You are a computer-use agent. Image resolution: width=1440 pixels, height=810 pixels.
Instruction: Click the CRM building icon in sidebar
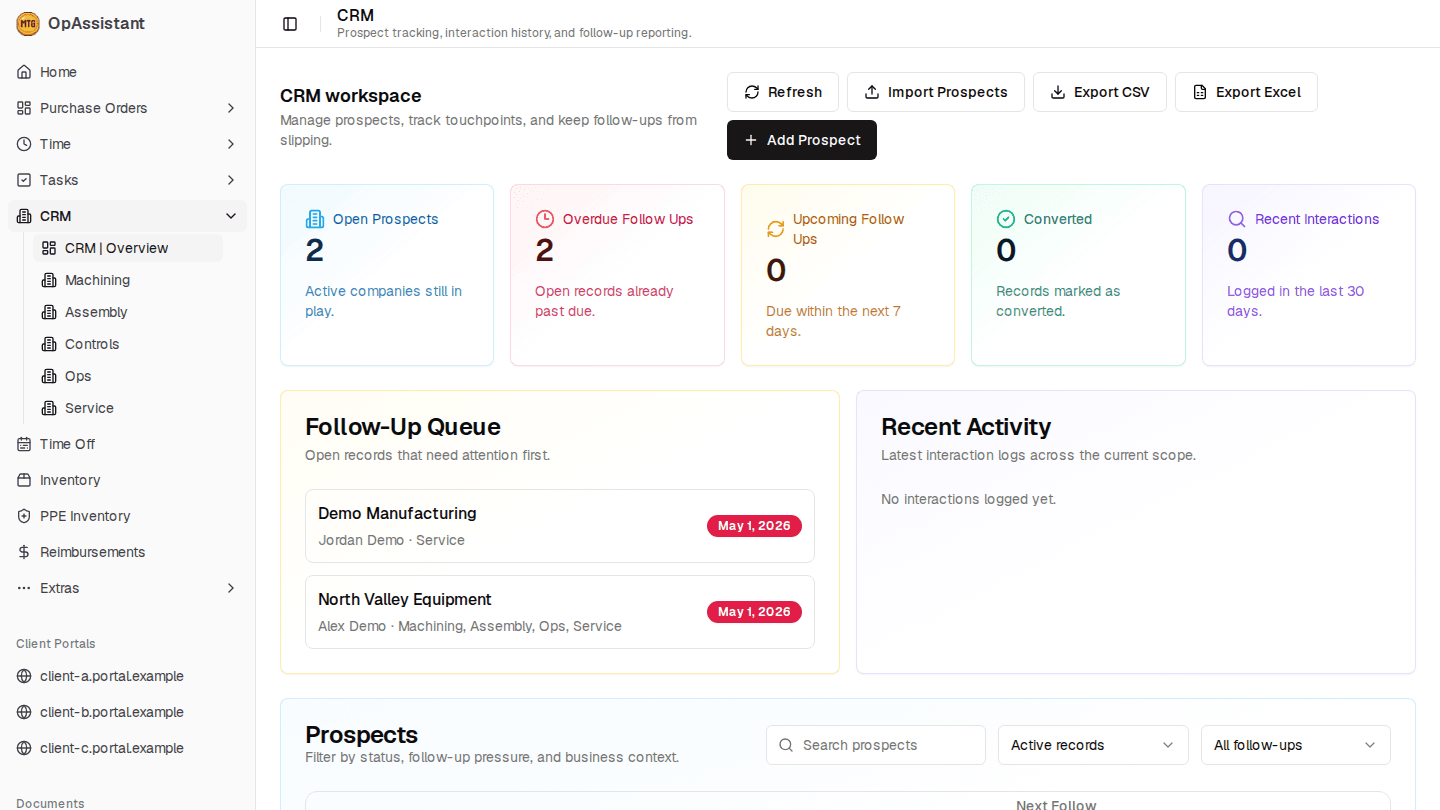24,216
